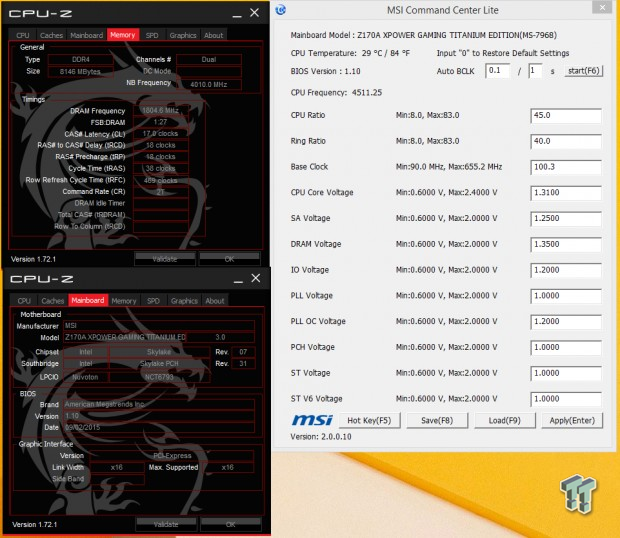Image resolution: width=620 pixels, height=538 pixels.
Task: Click the Auto BCLK seconds field showing 1
Action: point(535,71)
